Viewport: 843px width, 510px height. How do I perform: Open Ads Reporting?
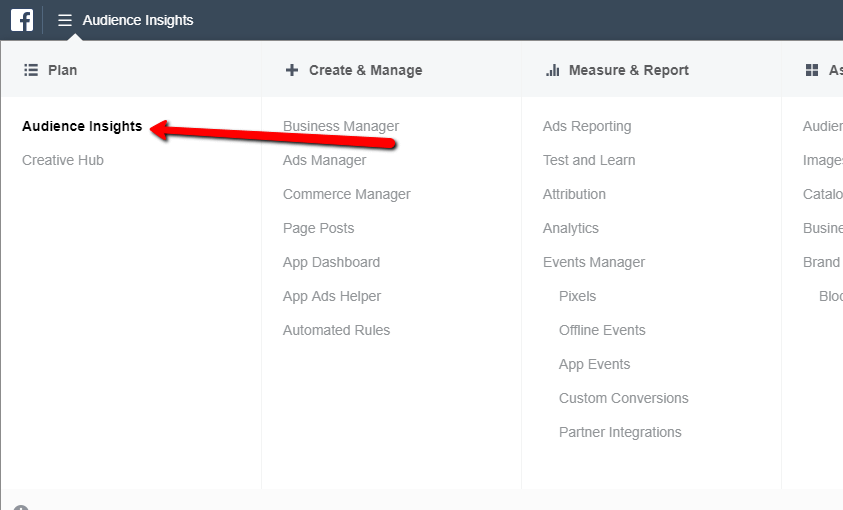(587, 126)
